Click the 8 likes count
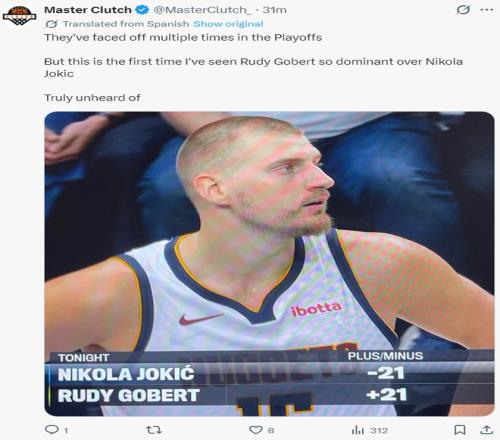Viewport: 500px width, 440px height. coord(271,431)
